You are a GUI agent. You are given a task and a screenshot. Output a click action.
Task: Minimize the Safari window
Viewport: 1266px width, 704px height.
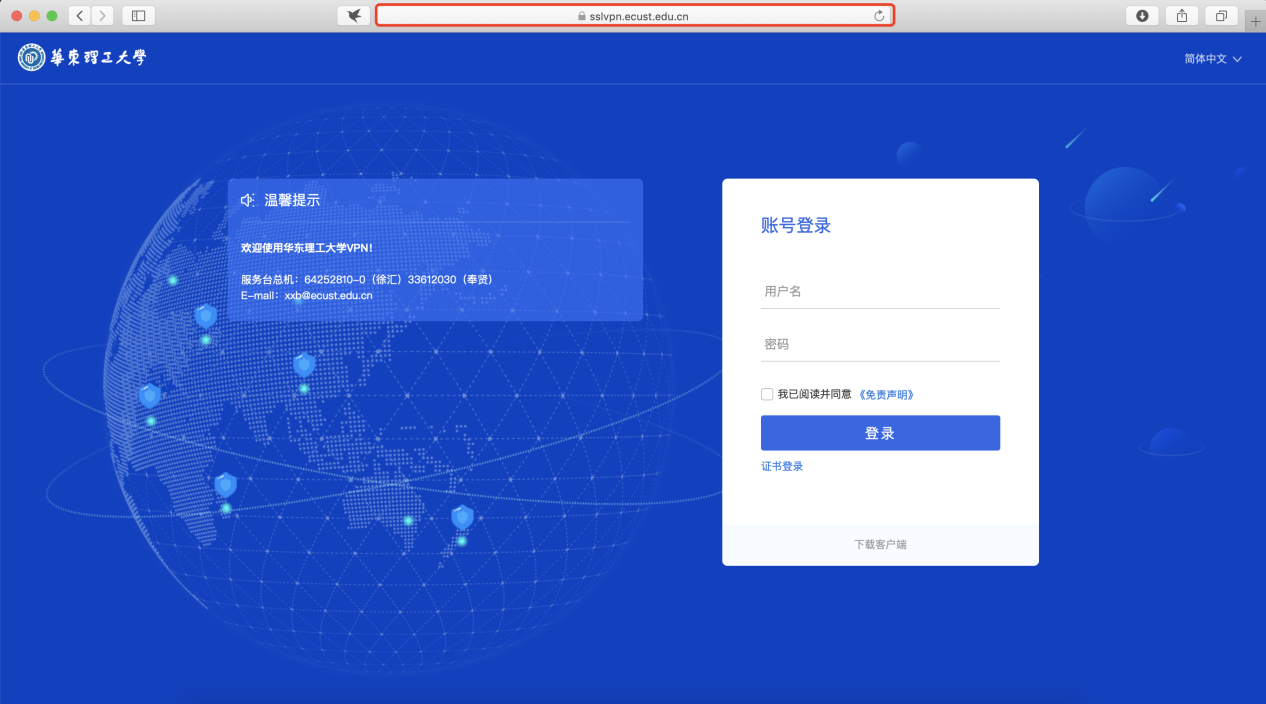point(34,16)
